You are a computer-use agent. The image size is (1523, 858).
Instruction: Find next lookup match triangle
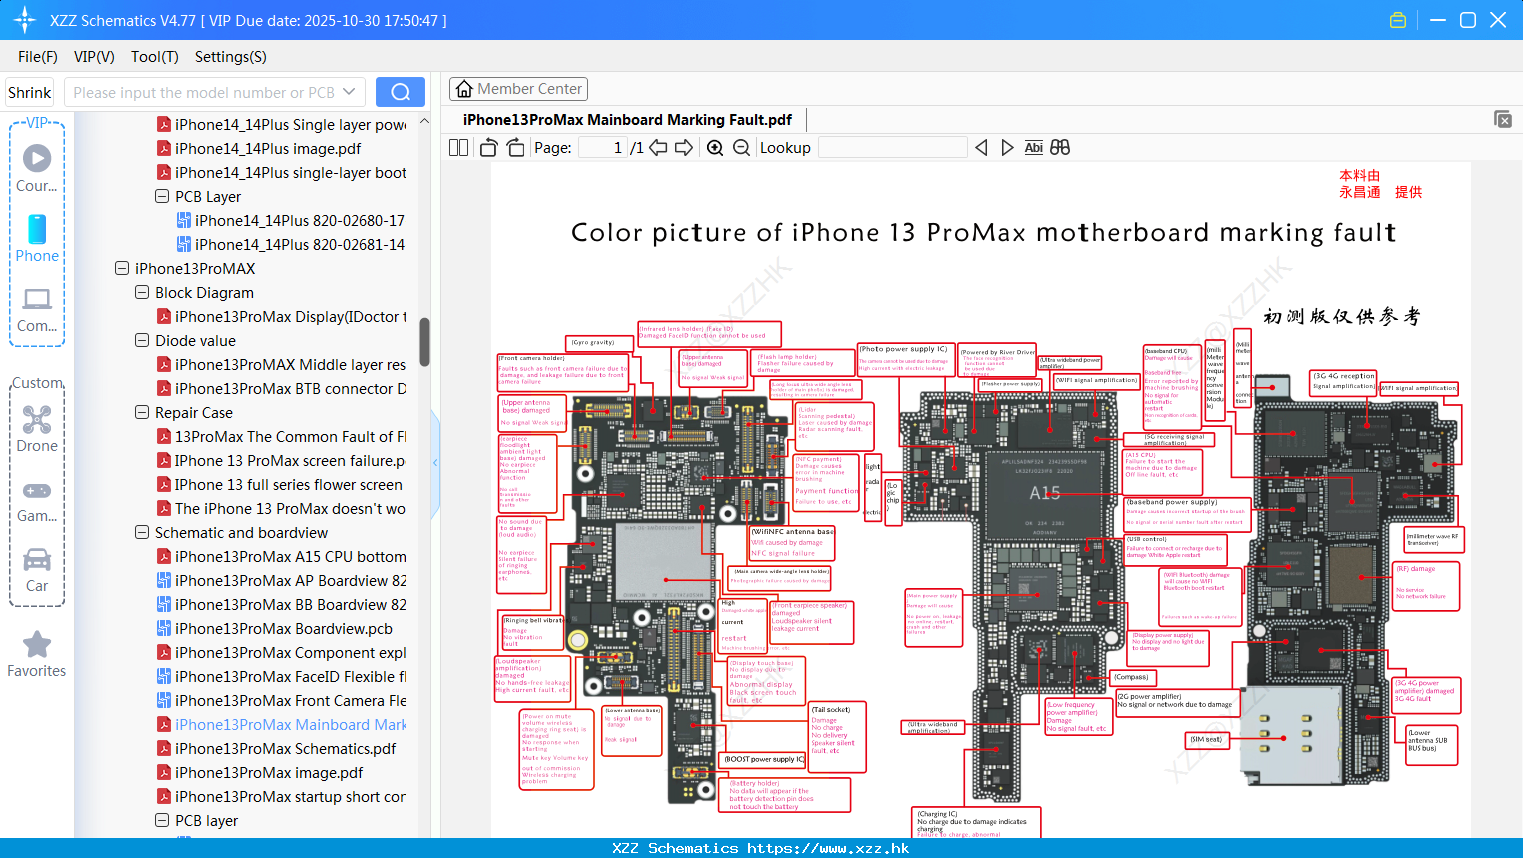pos(1007,147)
